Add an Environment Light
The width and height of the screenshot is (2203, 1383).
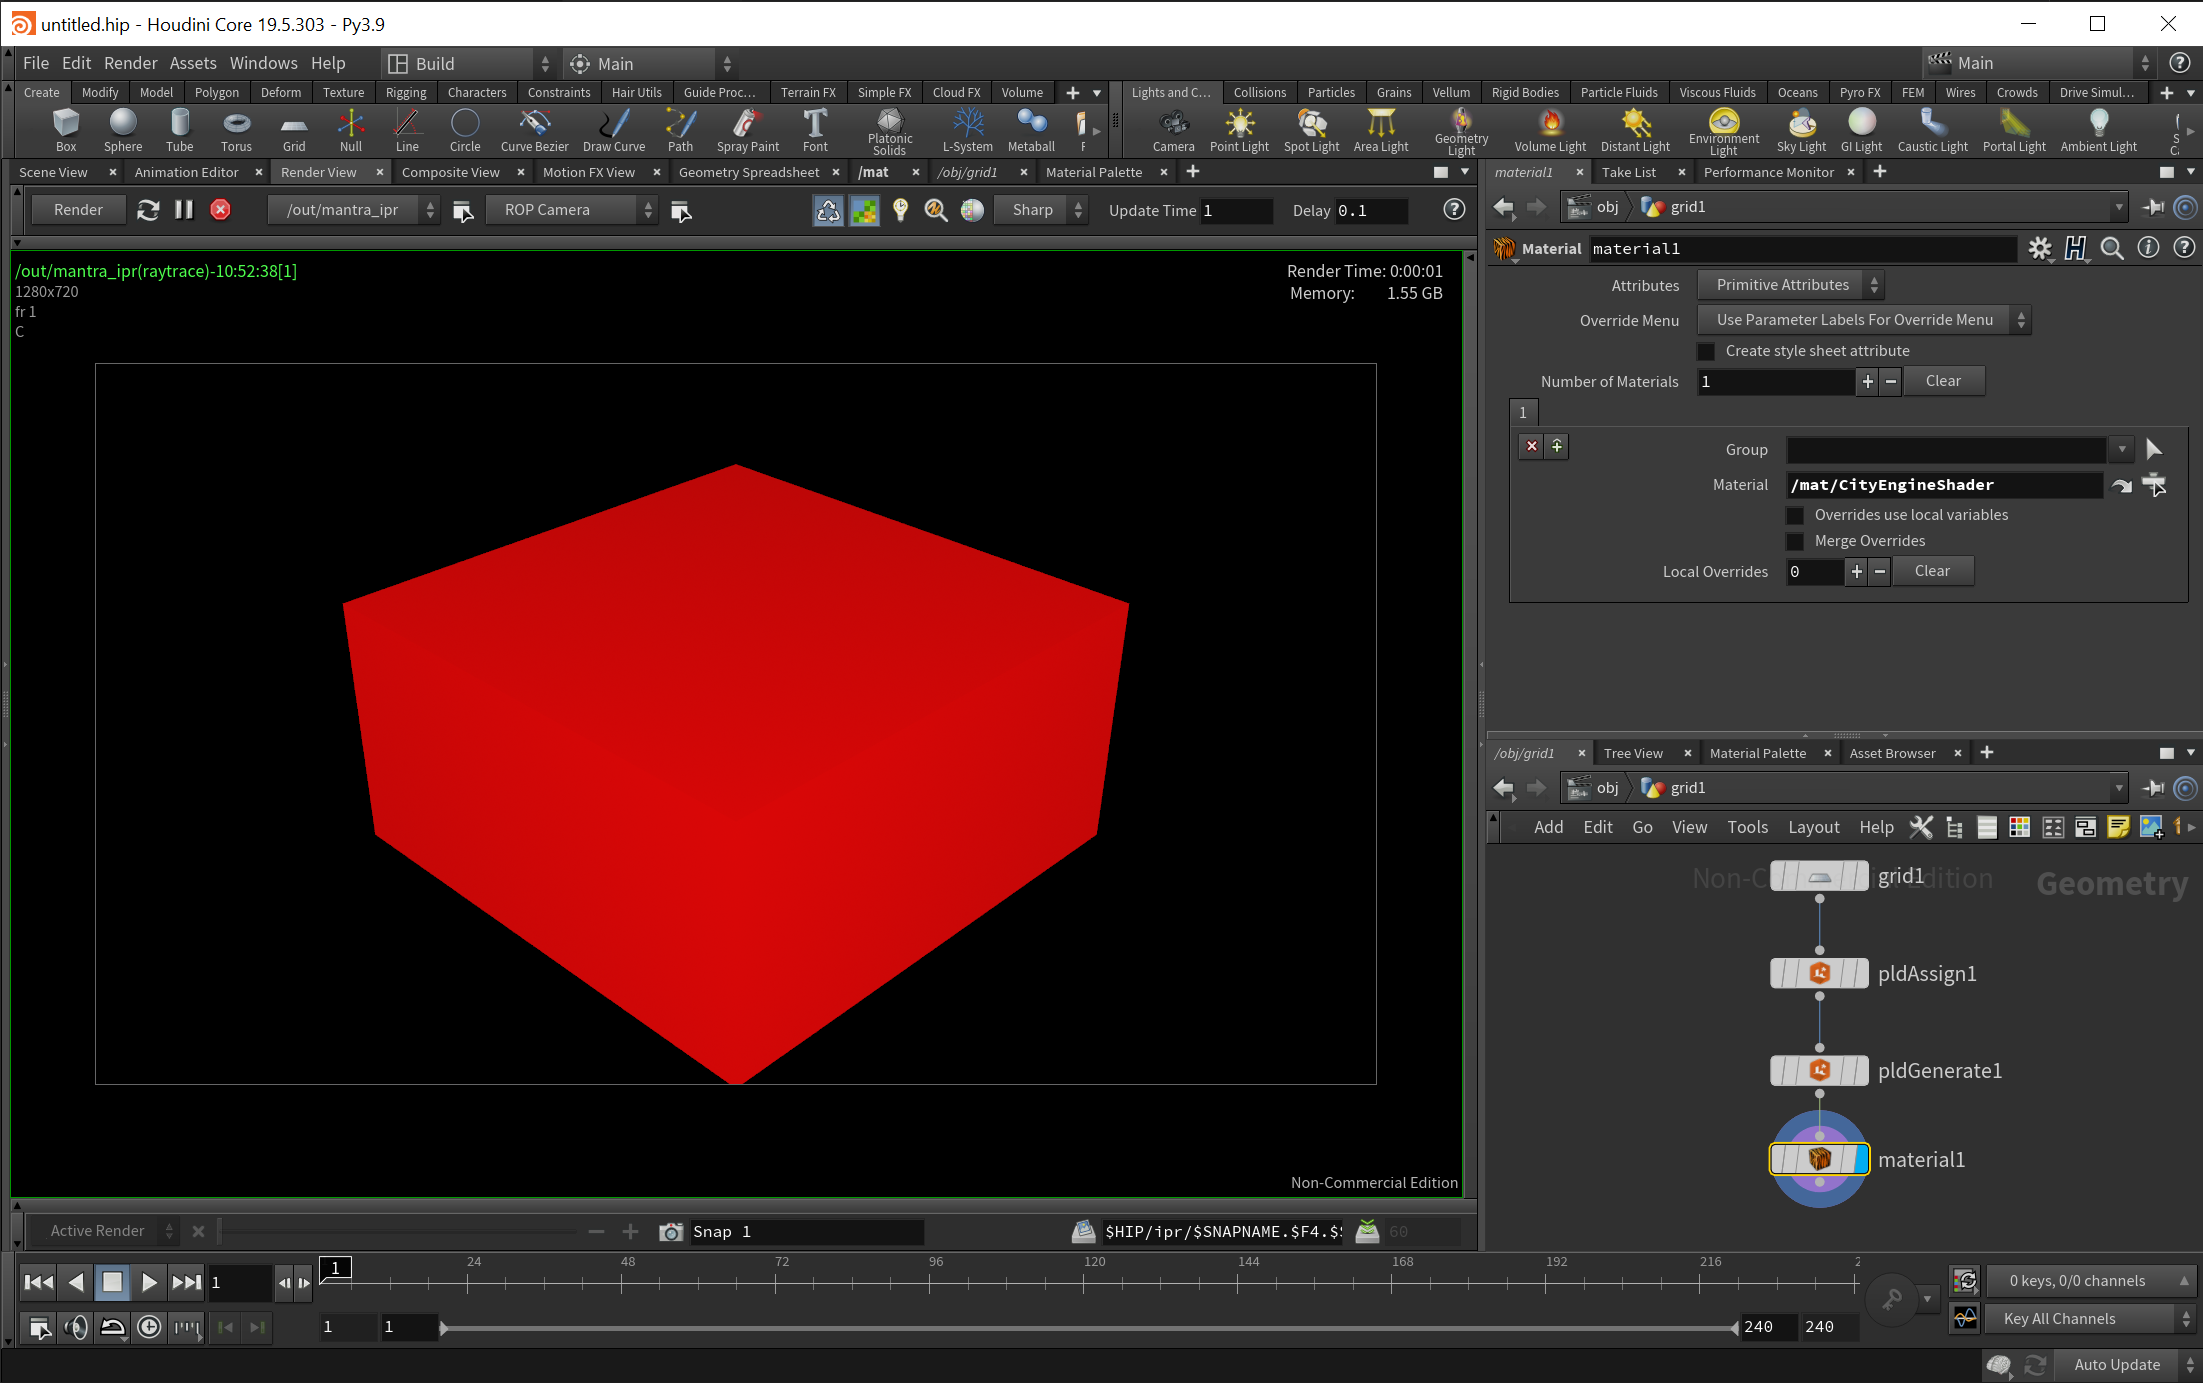(1723, 132)
